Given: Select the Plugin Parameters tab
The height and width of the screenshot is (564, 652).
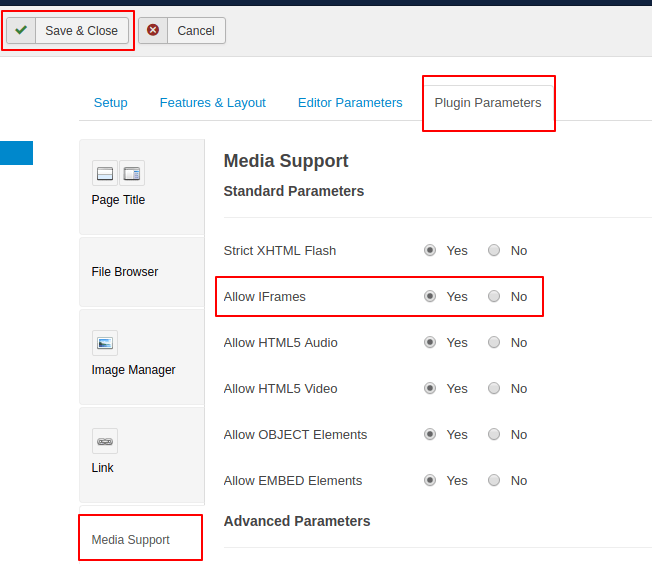Looking at the screenshot, I should click(x=487, y=103).
